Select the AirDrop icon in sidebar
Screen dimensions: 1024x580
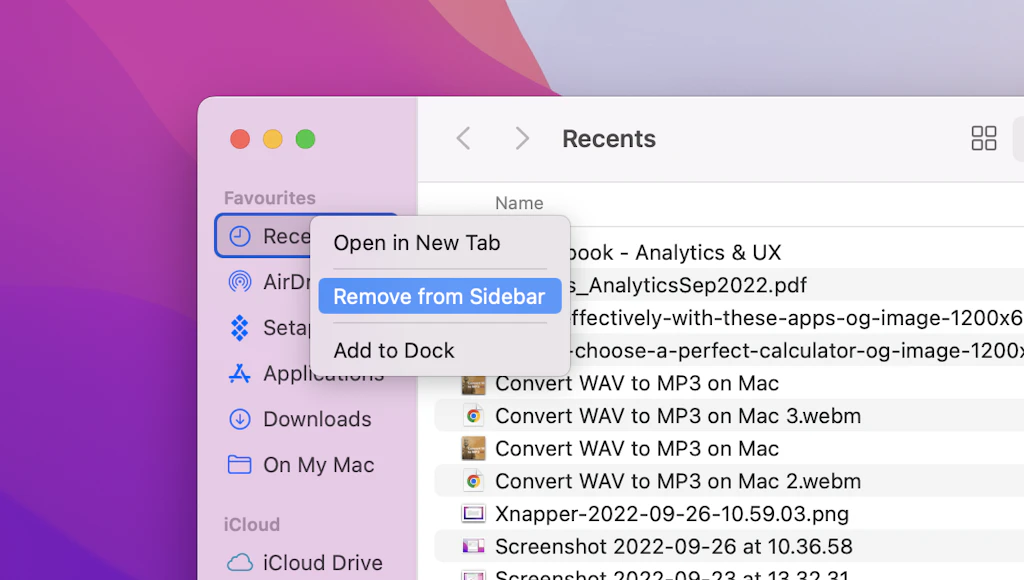point(240,282)
